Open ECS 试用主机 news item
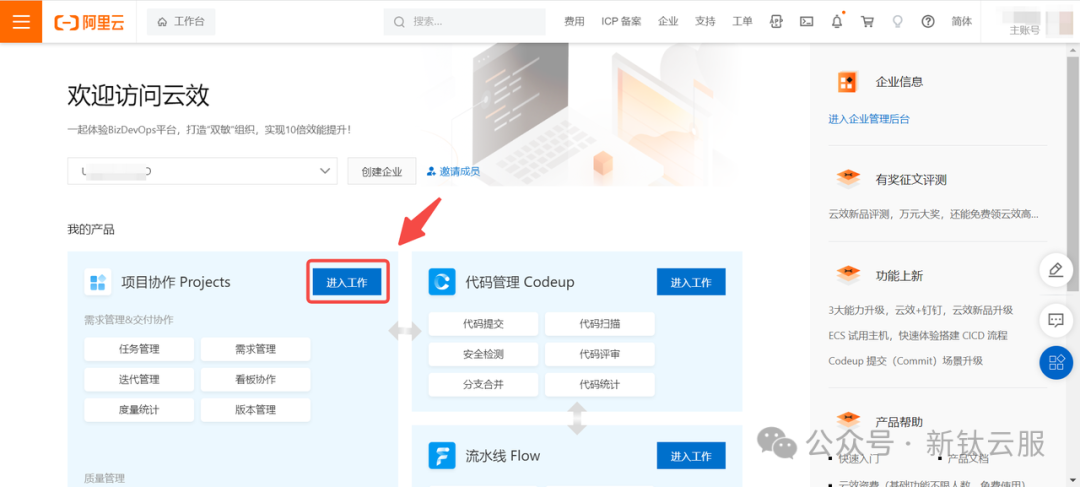Viewport: 1080px width, 487px height. click(x=917, y=335)
